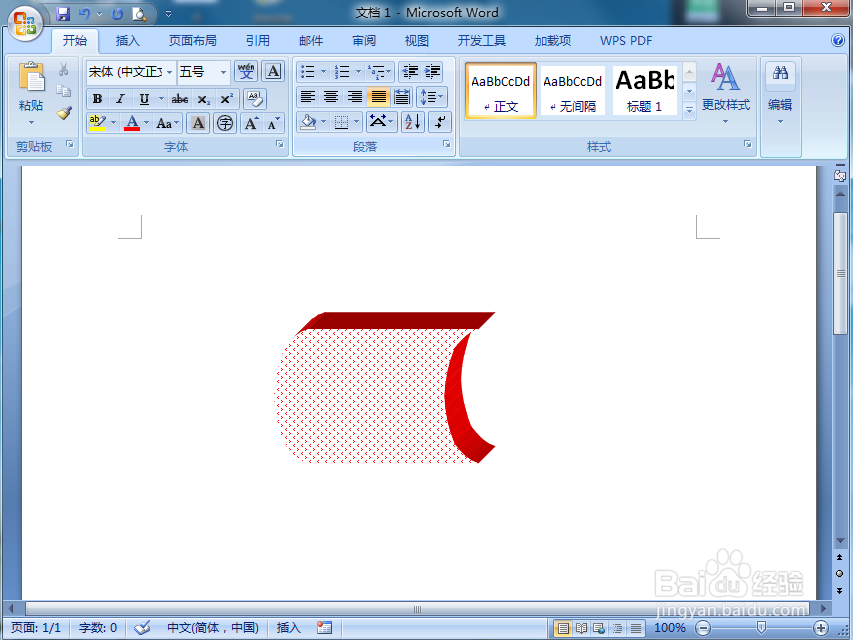Save the document from quick access toolbar

tap(63, 14)
